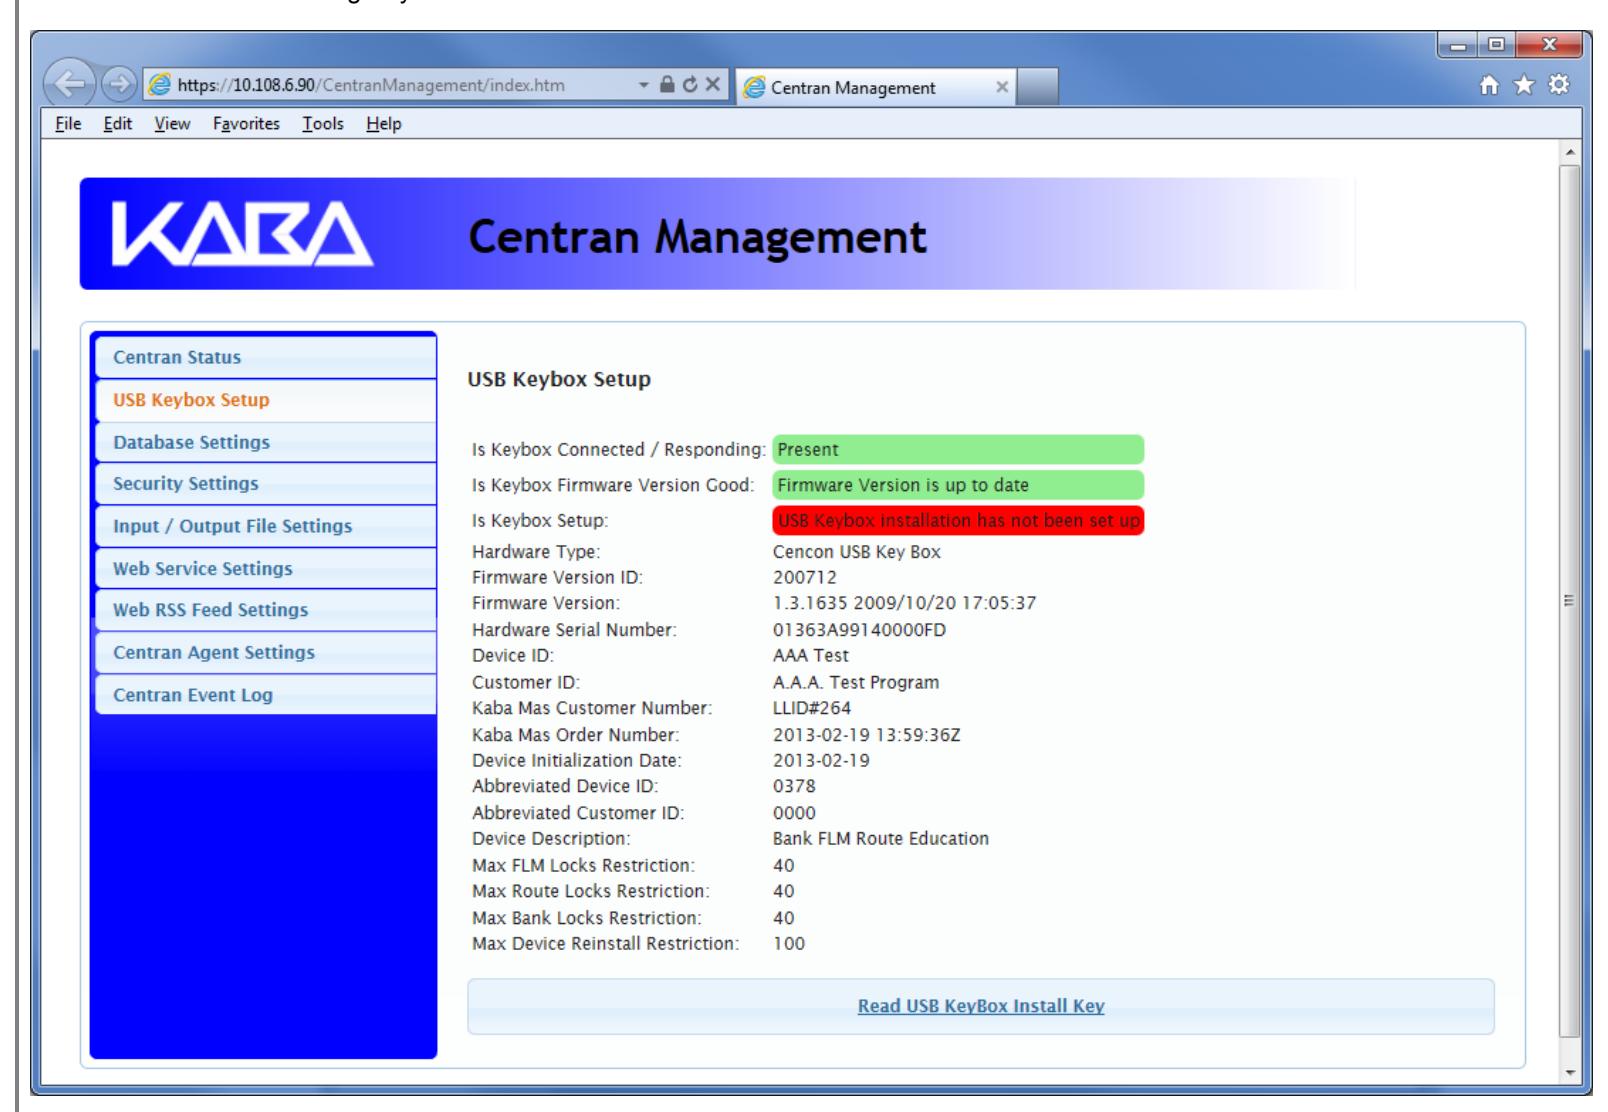Click the Firmware Version ID value "200712"

tap(805, 578)
